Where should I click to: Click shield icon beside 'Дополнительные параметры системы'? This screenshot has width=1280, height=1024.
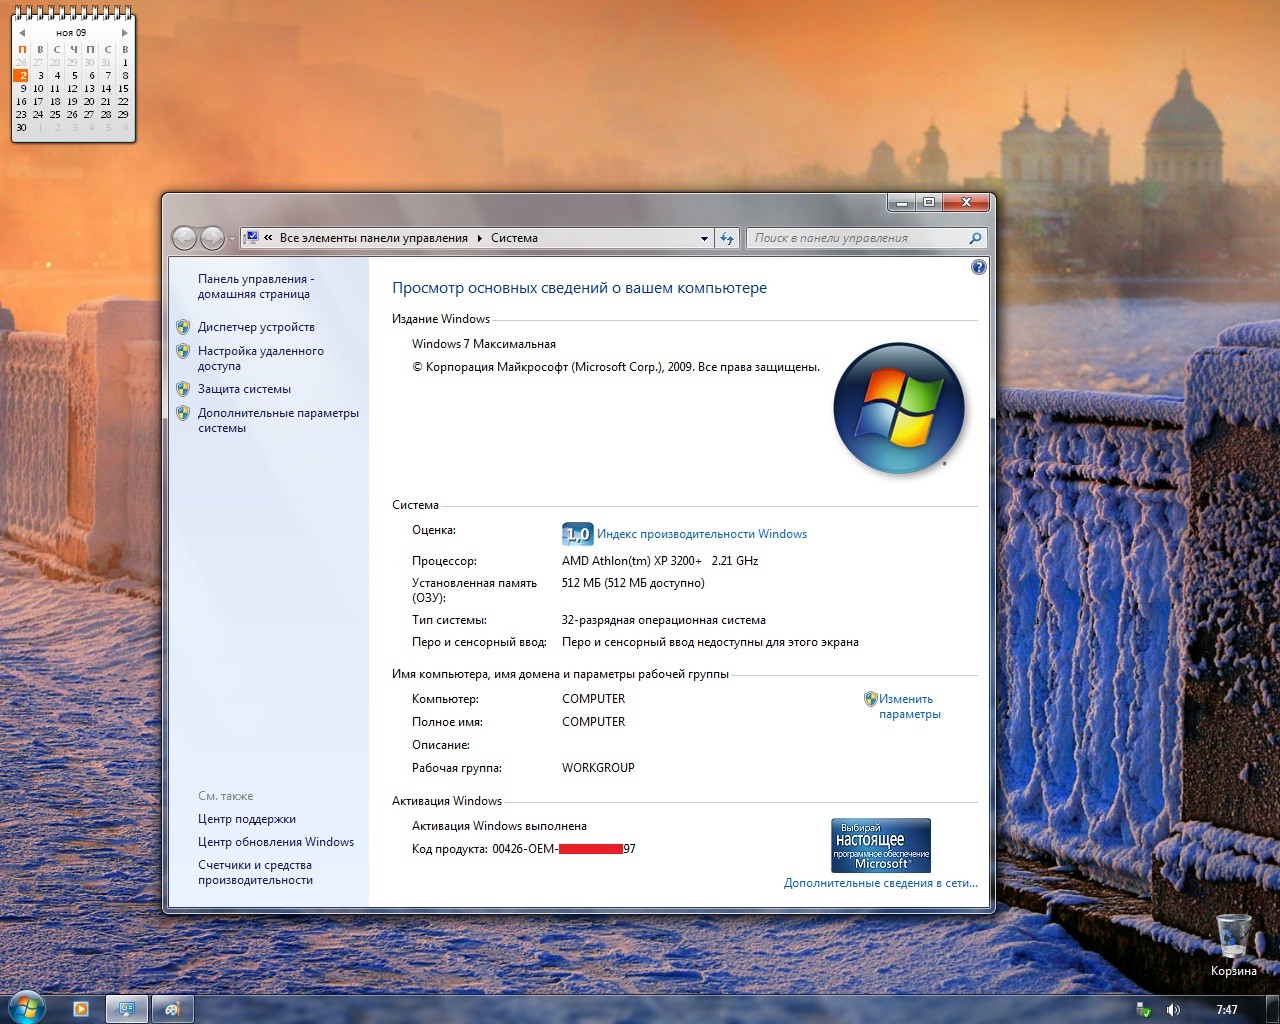[x=183, y=413]
